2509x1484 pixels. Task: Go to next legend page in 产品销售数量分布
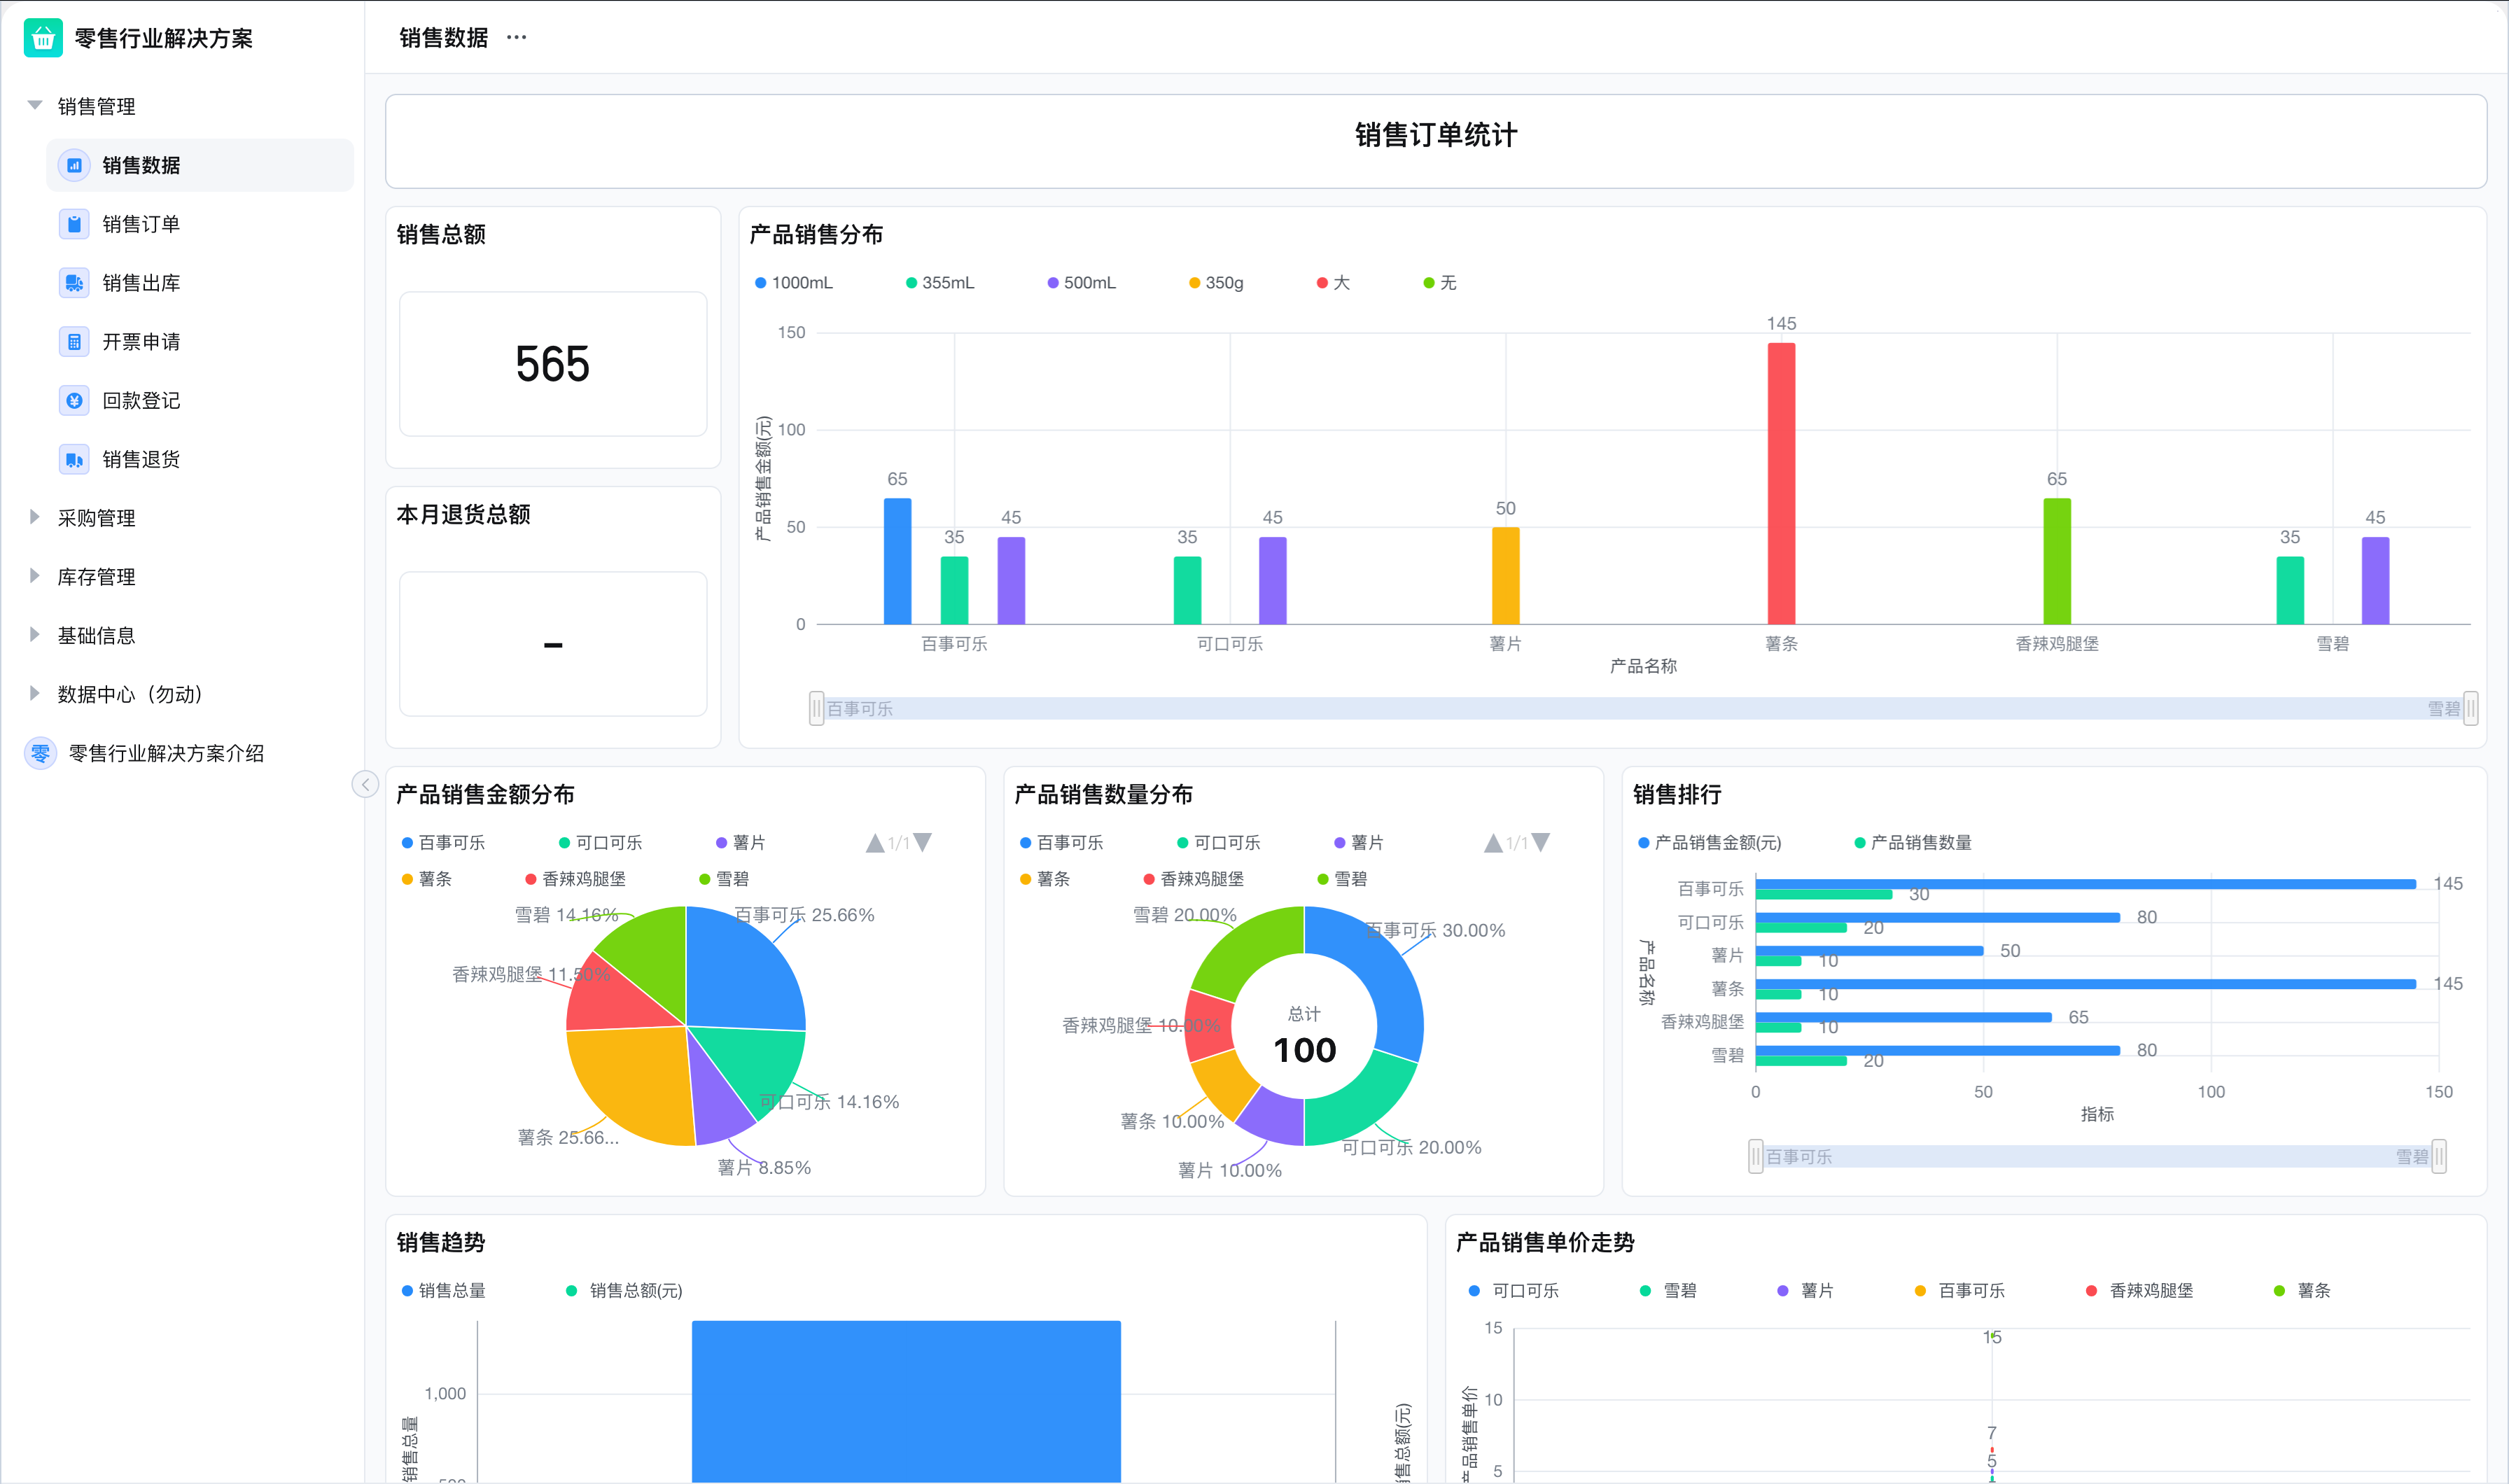pos(1541,843)
